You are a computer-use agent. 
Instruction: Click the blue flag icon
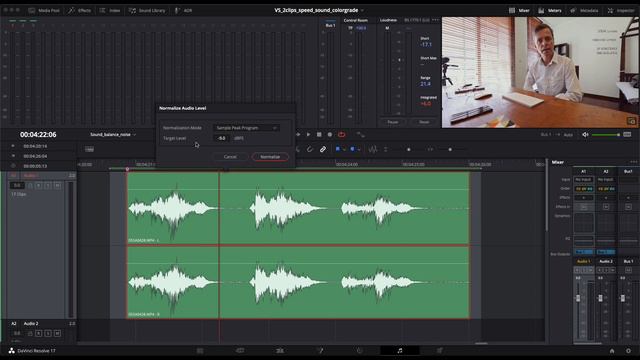(x=338, y=149)
